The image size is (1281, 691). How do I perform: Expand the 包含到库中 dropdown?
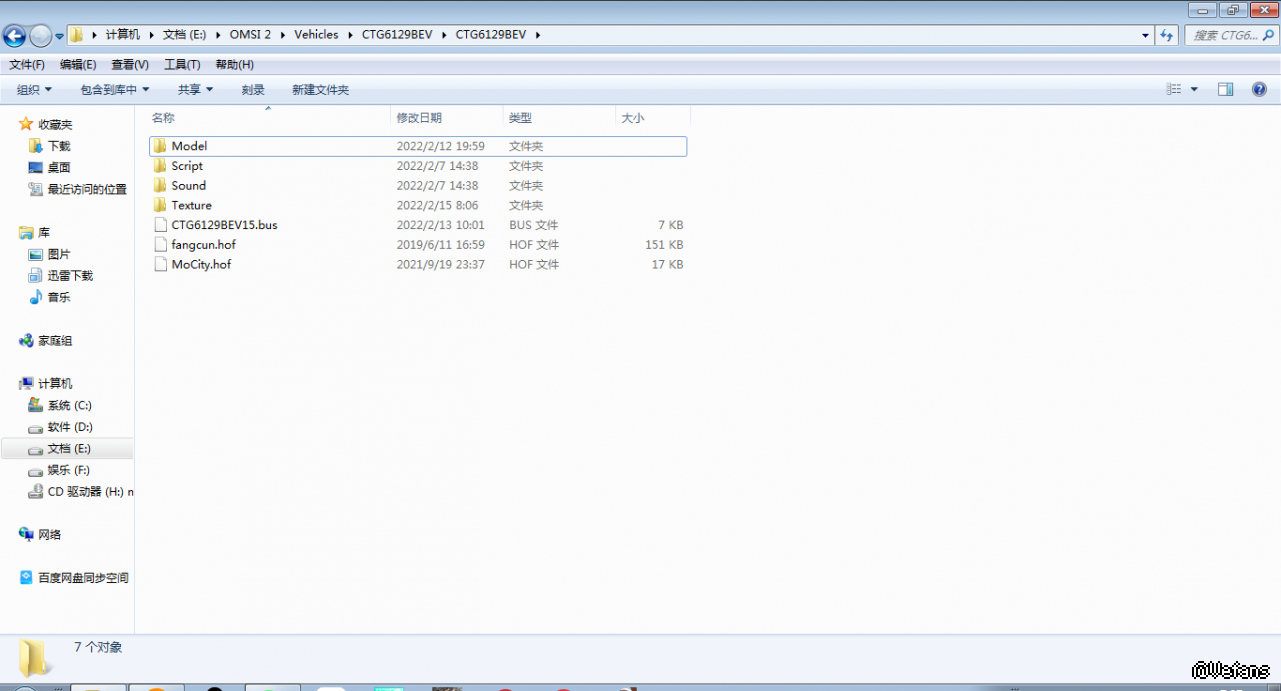pos(114,90)
